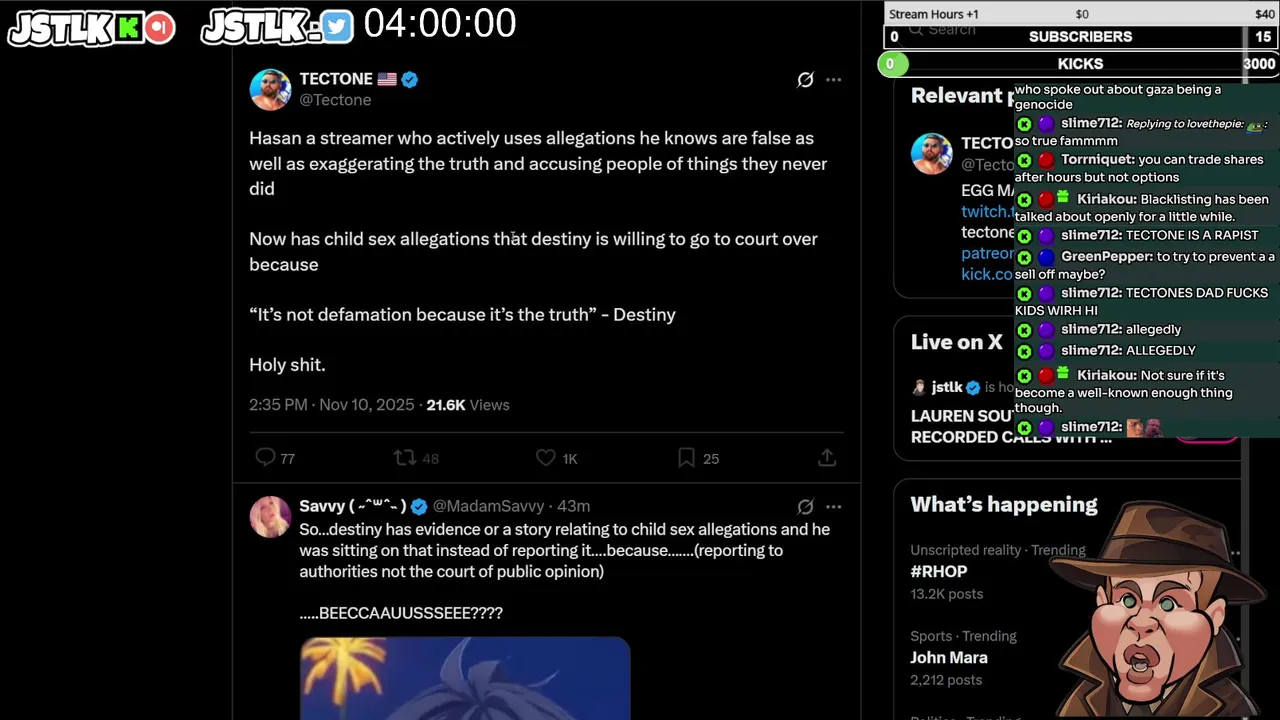Click the TECTONE avatar in Relevant people

931,153
